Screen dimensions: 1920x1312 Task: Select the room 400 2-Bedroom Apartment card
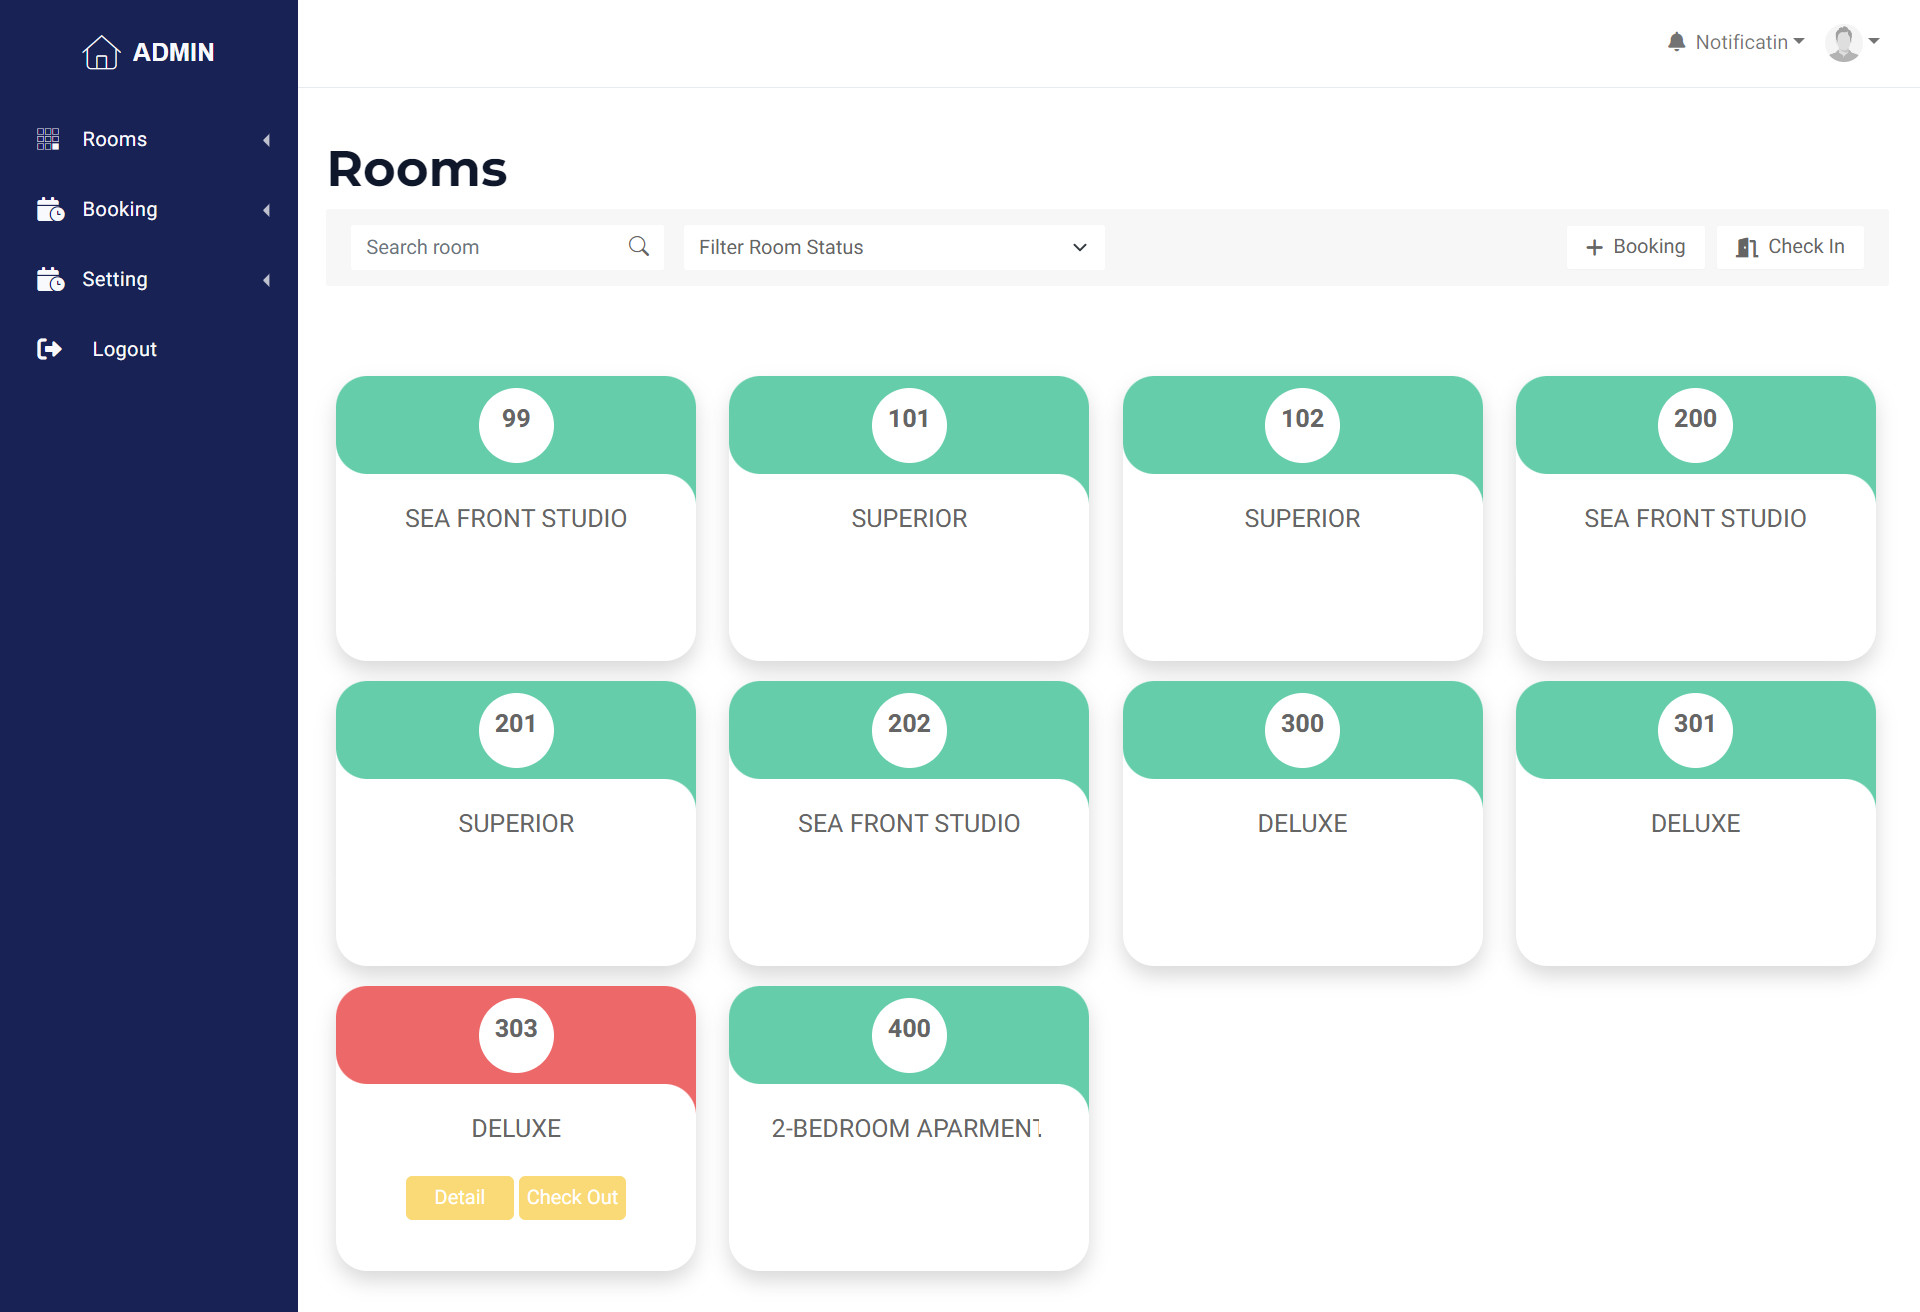pyautogui.click(x=908, y=1128)
